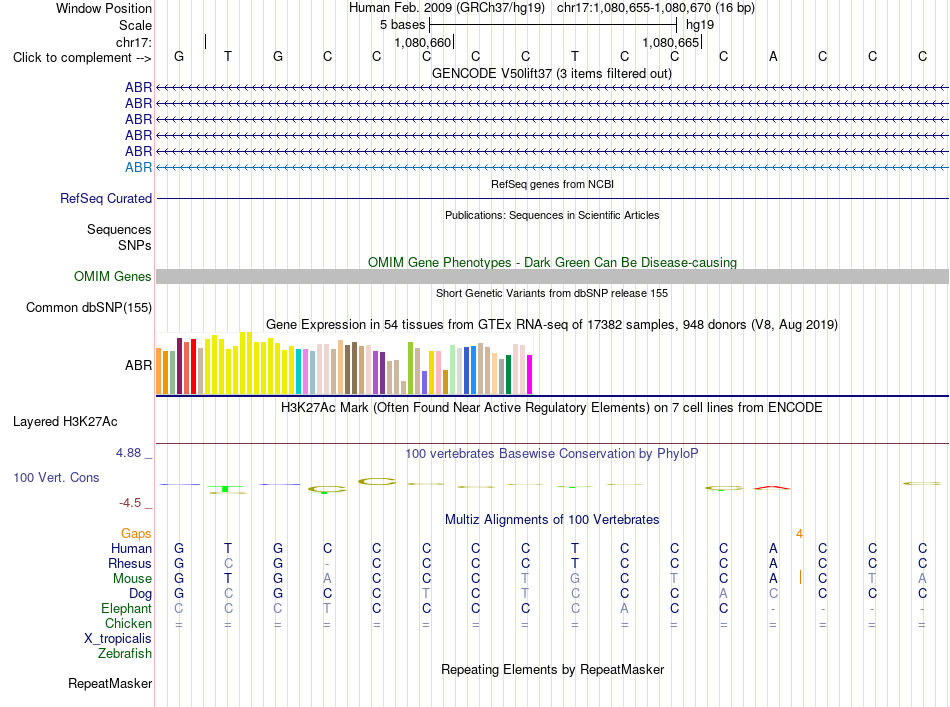Click the '-4.5' PhyloP lower limit value
Screen dimensions: 950x707
click(130, 503)
